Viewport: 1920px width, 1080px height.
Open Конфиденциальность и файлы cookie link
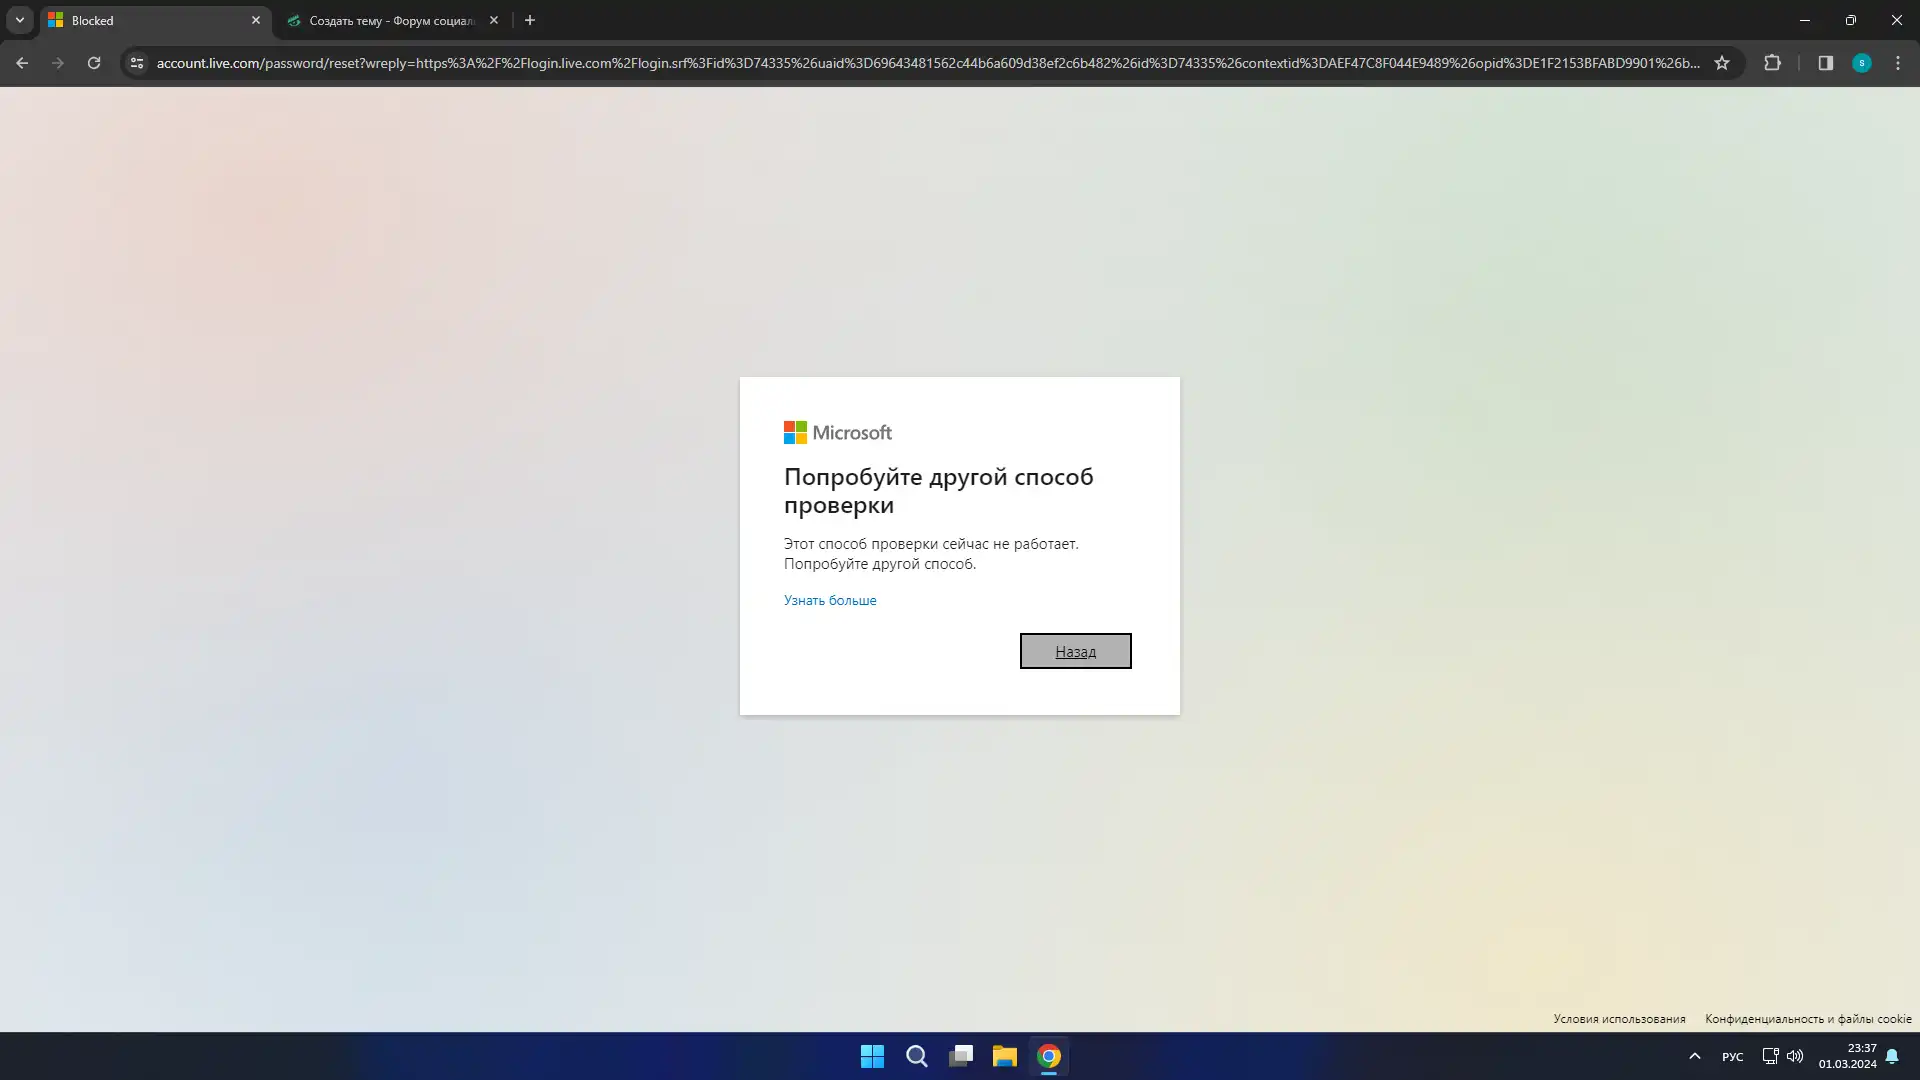click(1807, 1019)
